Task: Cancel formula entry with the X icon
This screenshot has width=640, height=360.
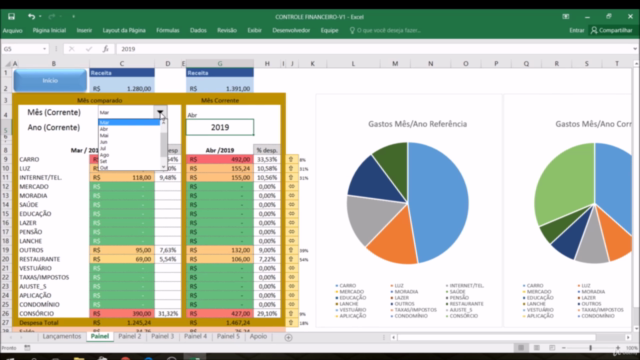Action: (71, 49)
